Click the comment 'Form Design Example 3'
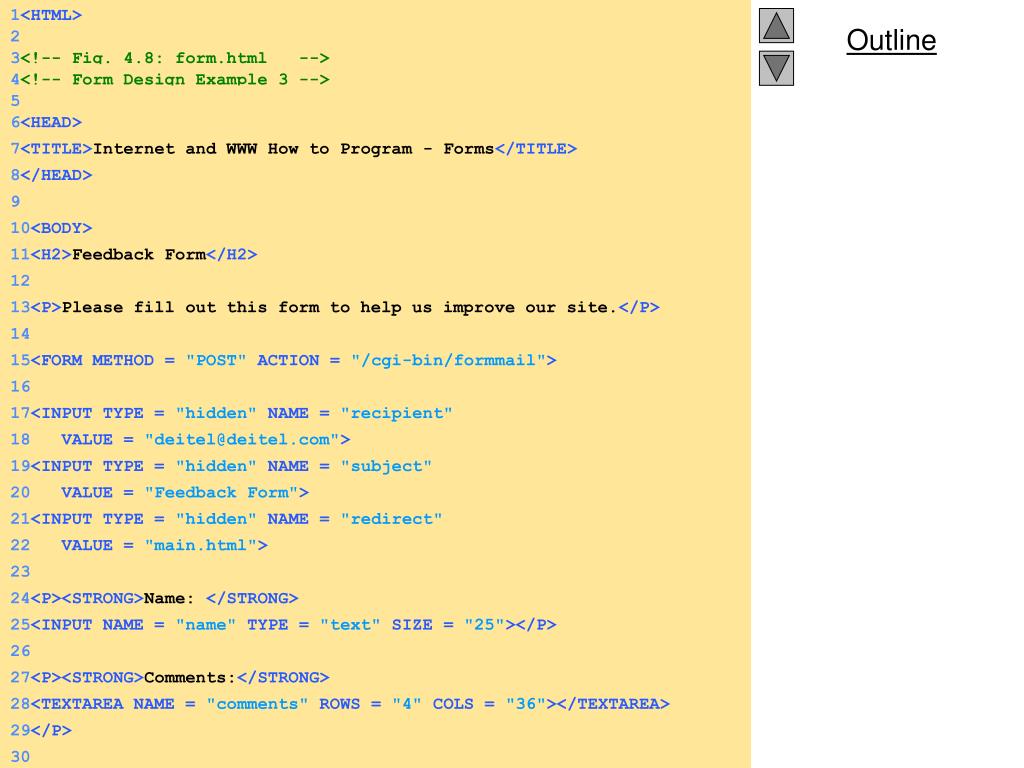 coord(180,80)
